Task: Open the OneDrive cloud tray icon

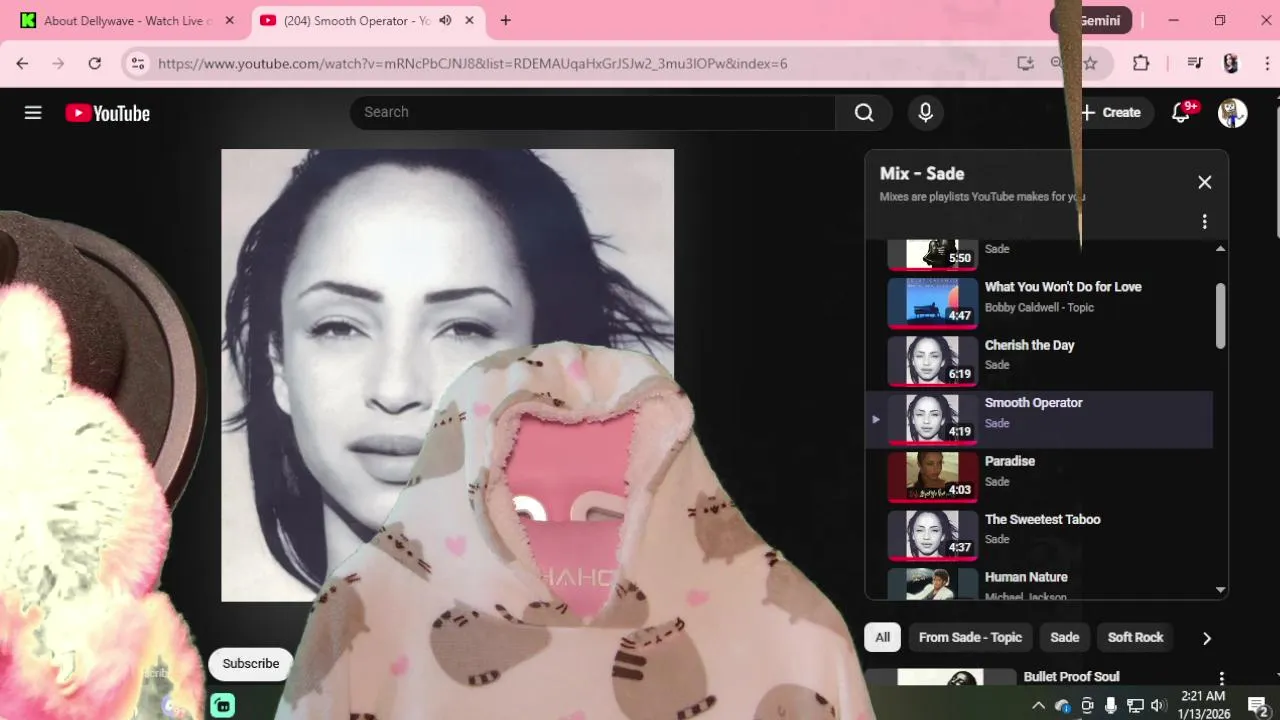Action: (x=1063, y=706)
